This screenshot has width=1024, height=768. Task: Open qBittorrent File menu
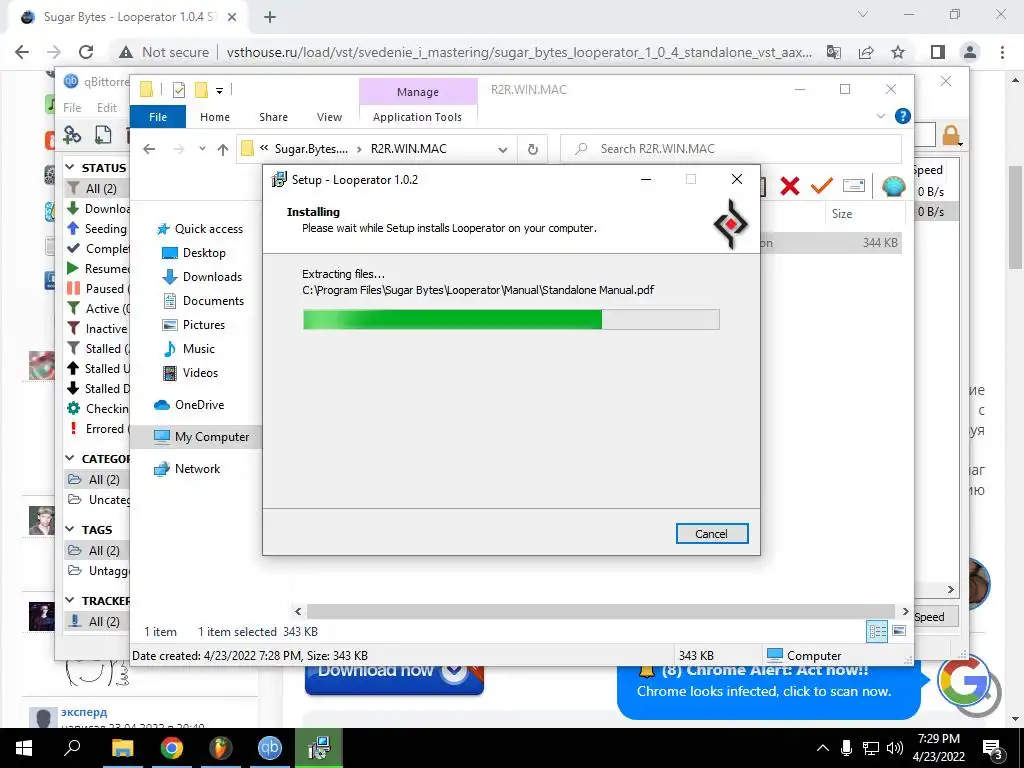(x=72, y=108)
